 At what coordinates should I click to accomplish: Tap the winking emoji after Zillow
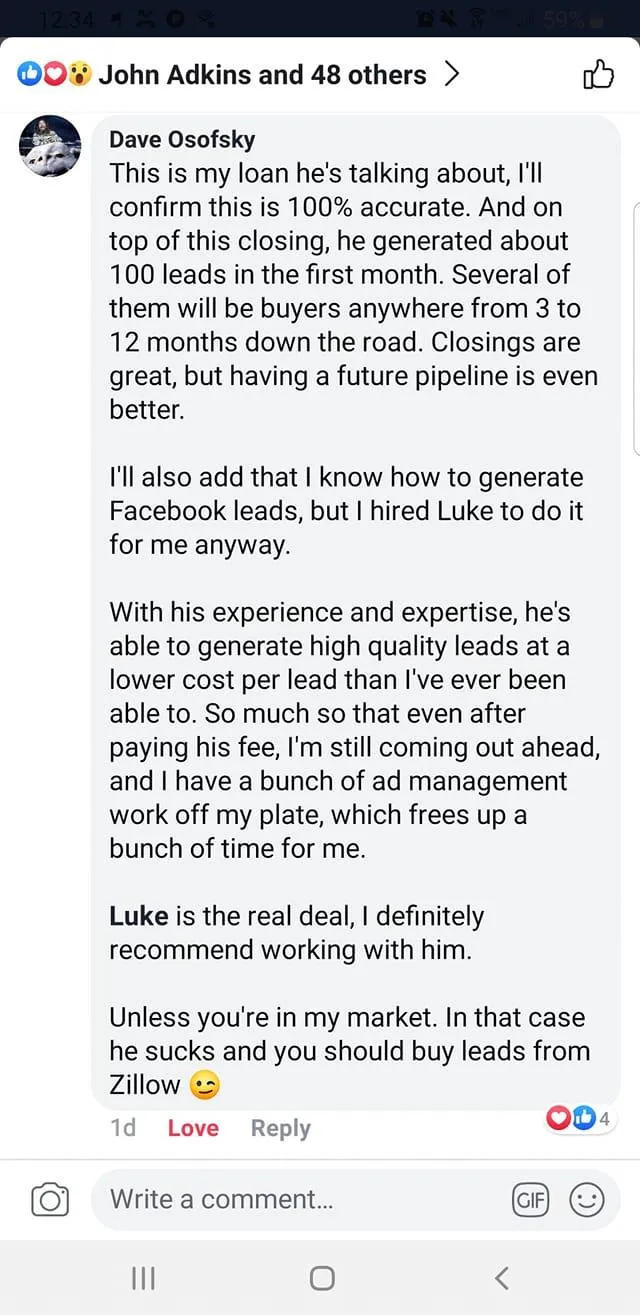tap(204, 1085)
